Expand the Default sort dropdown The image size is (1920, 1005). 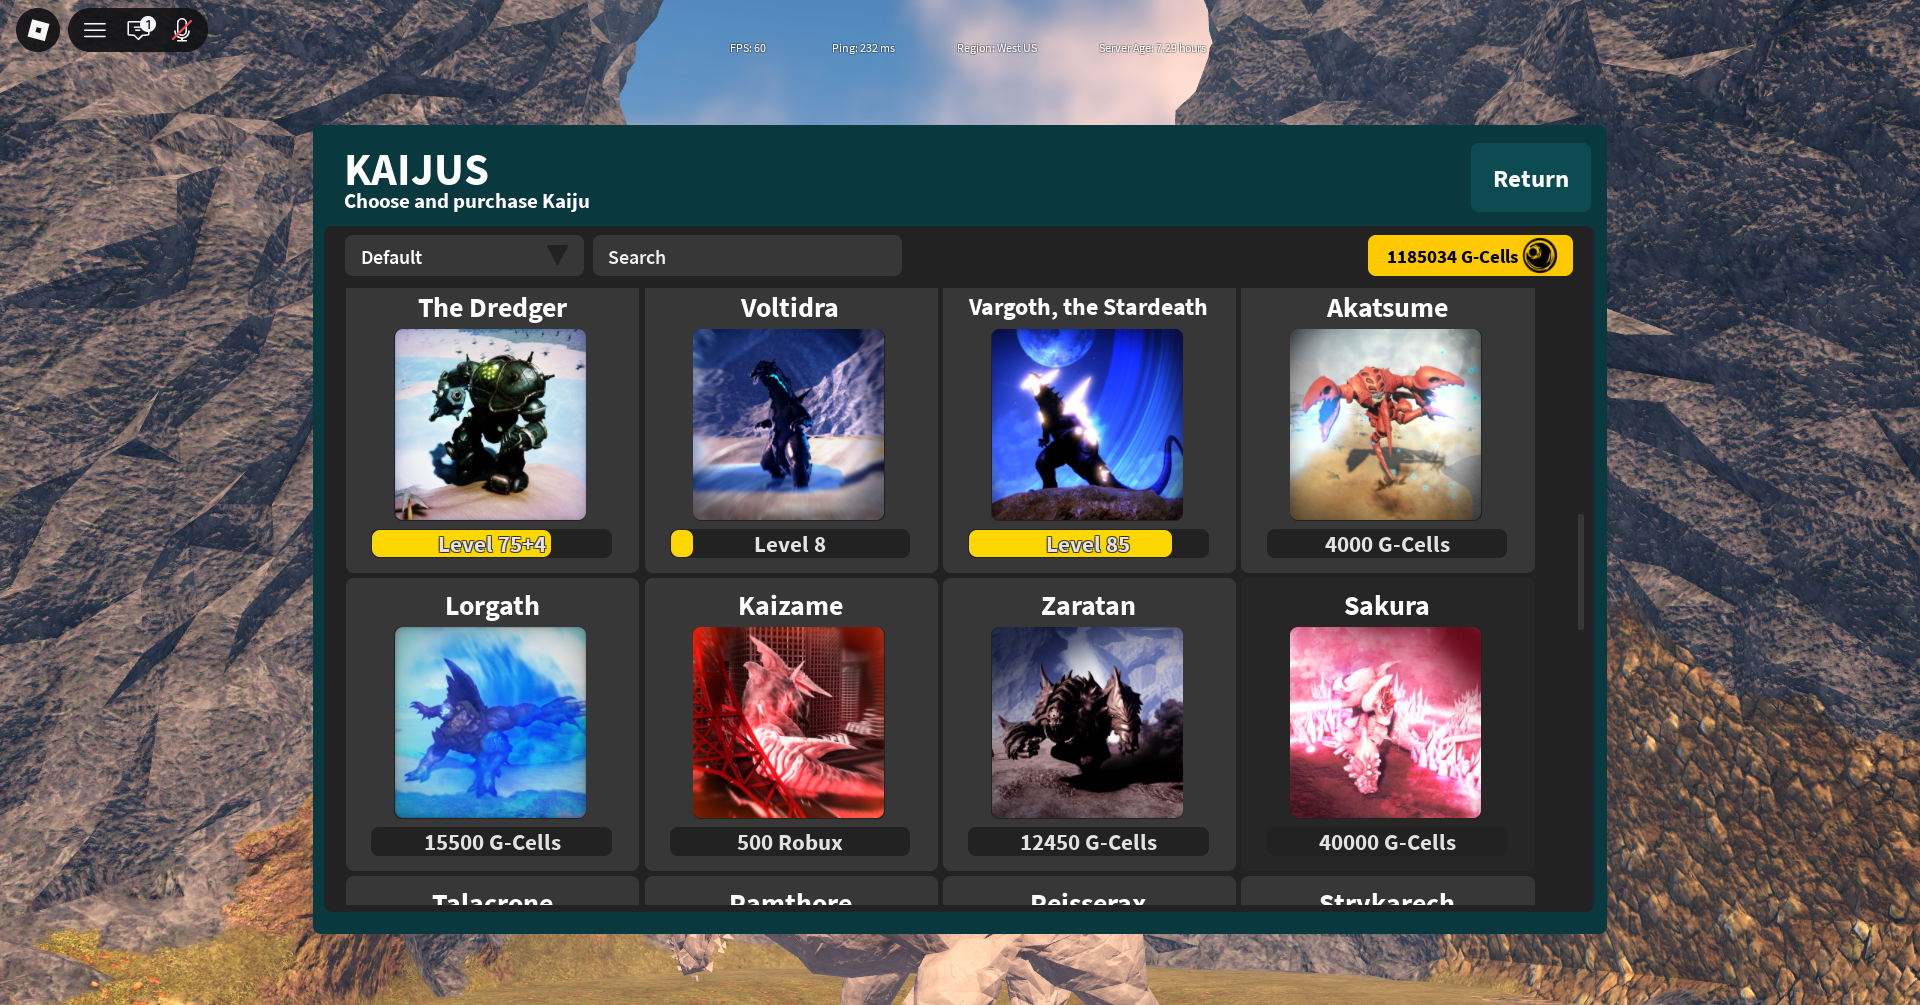464,256
